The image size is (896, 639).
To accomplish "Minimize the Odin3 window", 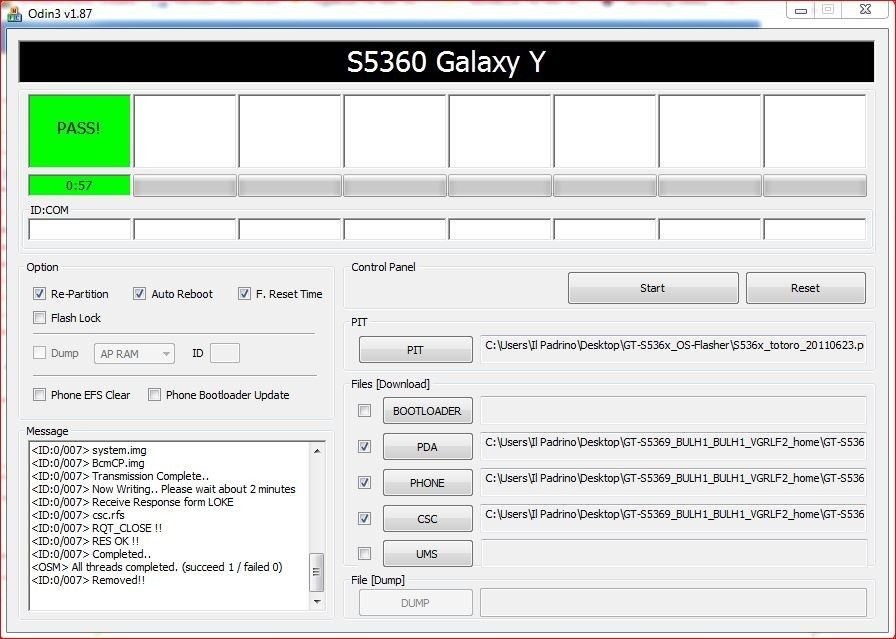I will pyautogui.click(x=801, y=10).
